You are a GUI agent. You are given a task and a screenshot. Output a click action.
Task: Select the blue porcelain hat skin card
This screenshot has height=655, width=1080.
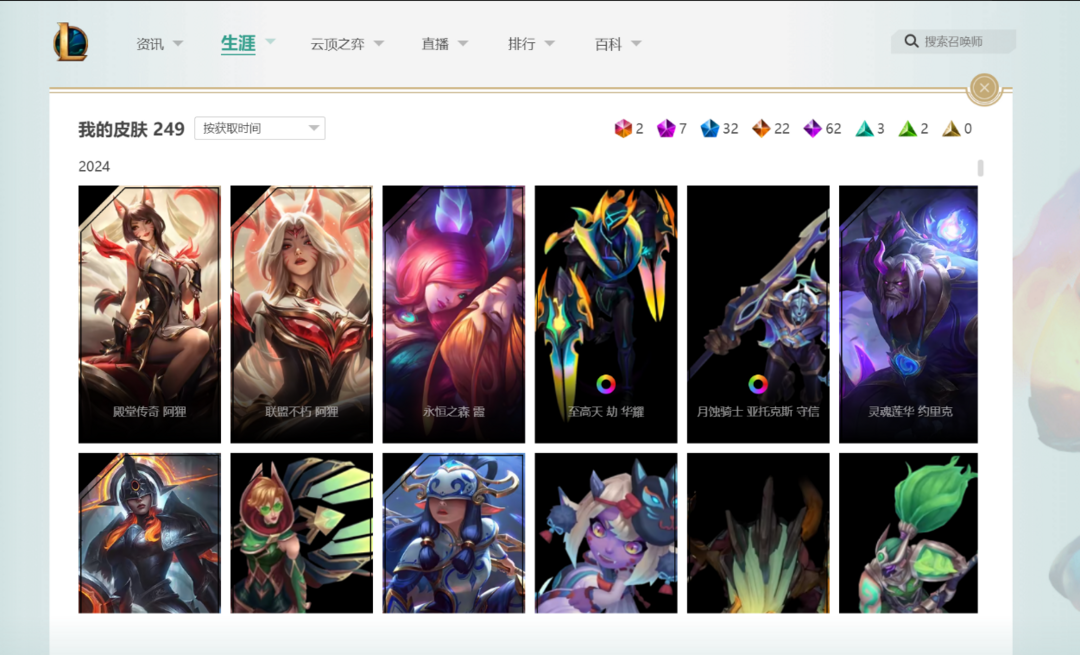454,533
